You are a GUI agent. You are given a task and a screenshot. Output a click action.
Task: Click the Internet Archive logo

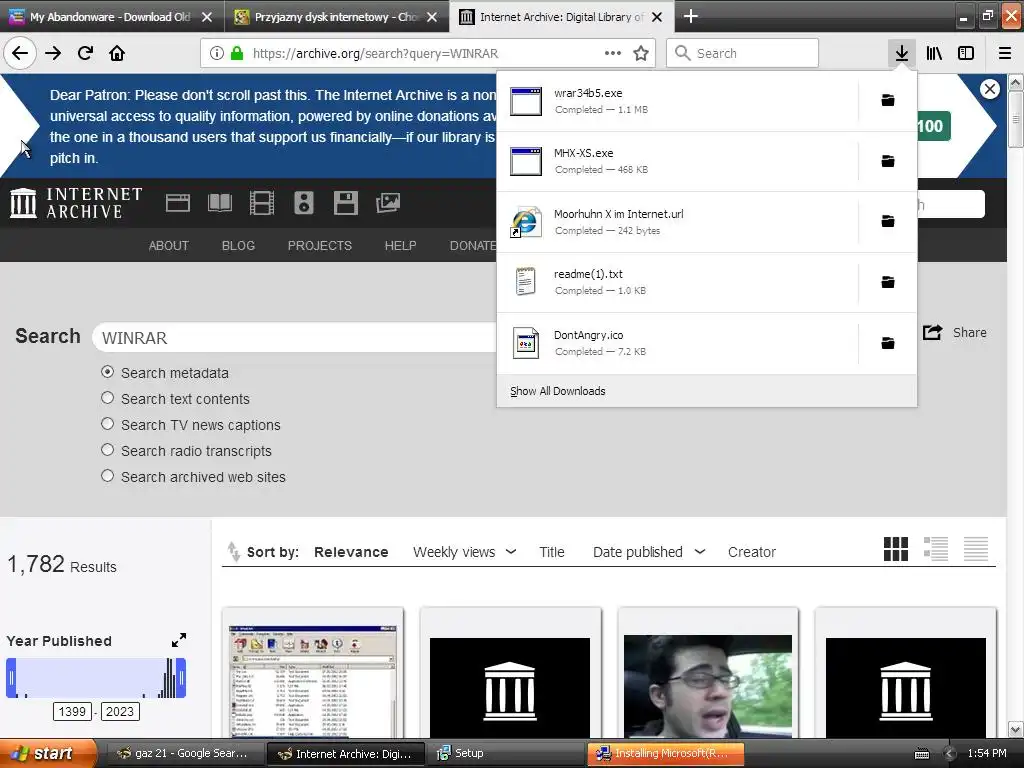pyautogui.click(x=76, y=203)
